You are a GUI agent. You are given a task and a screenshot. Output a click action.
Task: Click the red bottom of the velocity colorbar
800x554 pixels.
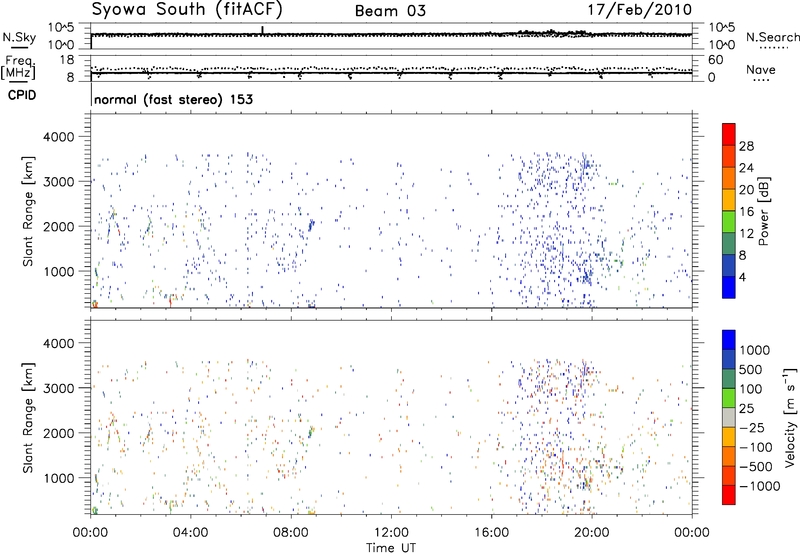click(729, 495)
